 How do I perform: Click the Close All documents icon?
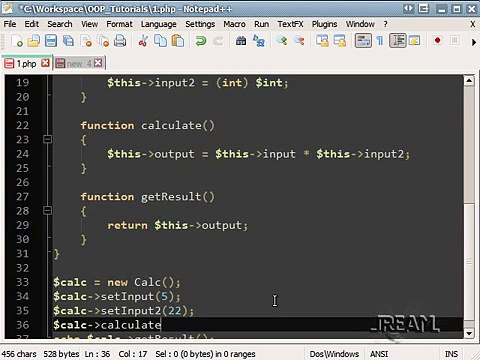(103, 41)
